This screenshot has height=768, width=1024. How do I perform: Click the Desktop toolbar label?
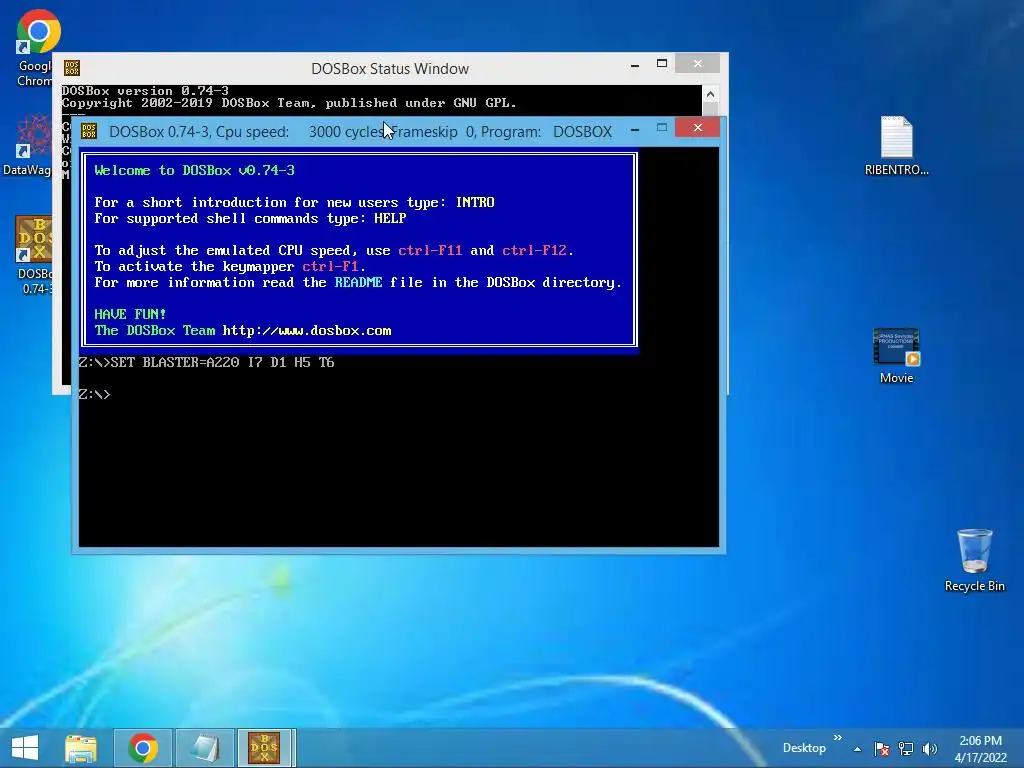[804, 748]
